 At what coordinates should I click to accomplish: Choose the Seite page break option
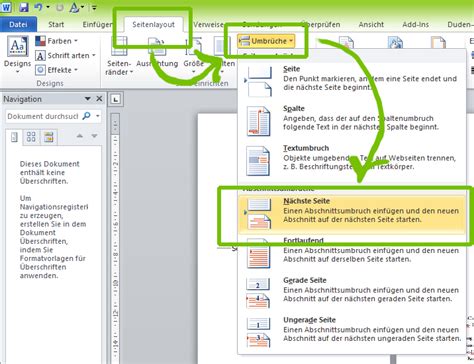point(352,82)
